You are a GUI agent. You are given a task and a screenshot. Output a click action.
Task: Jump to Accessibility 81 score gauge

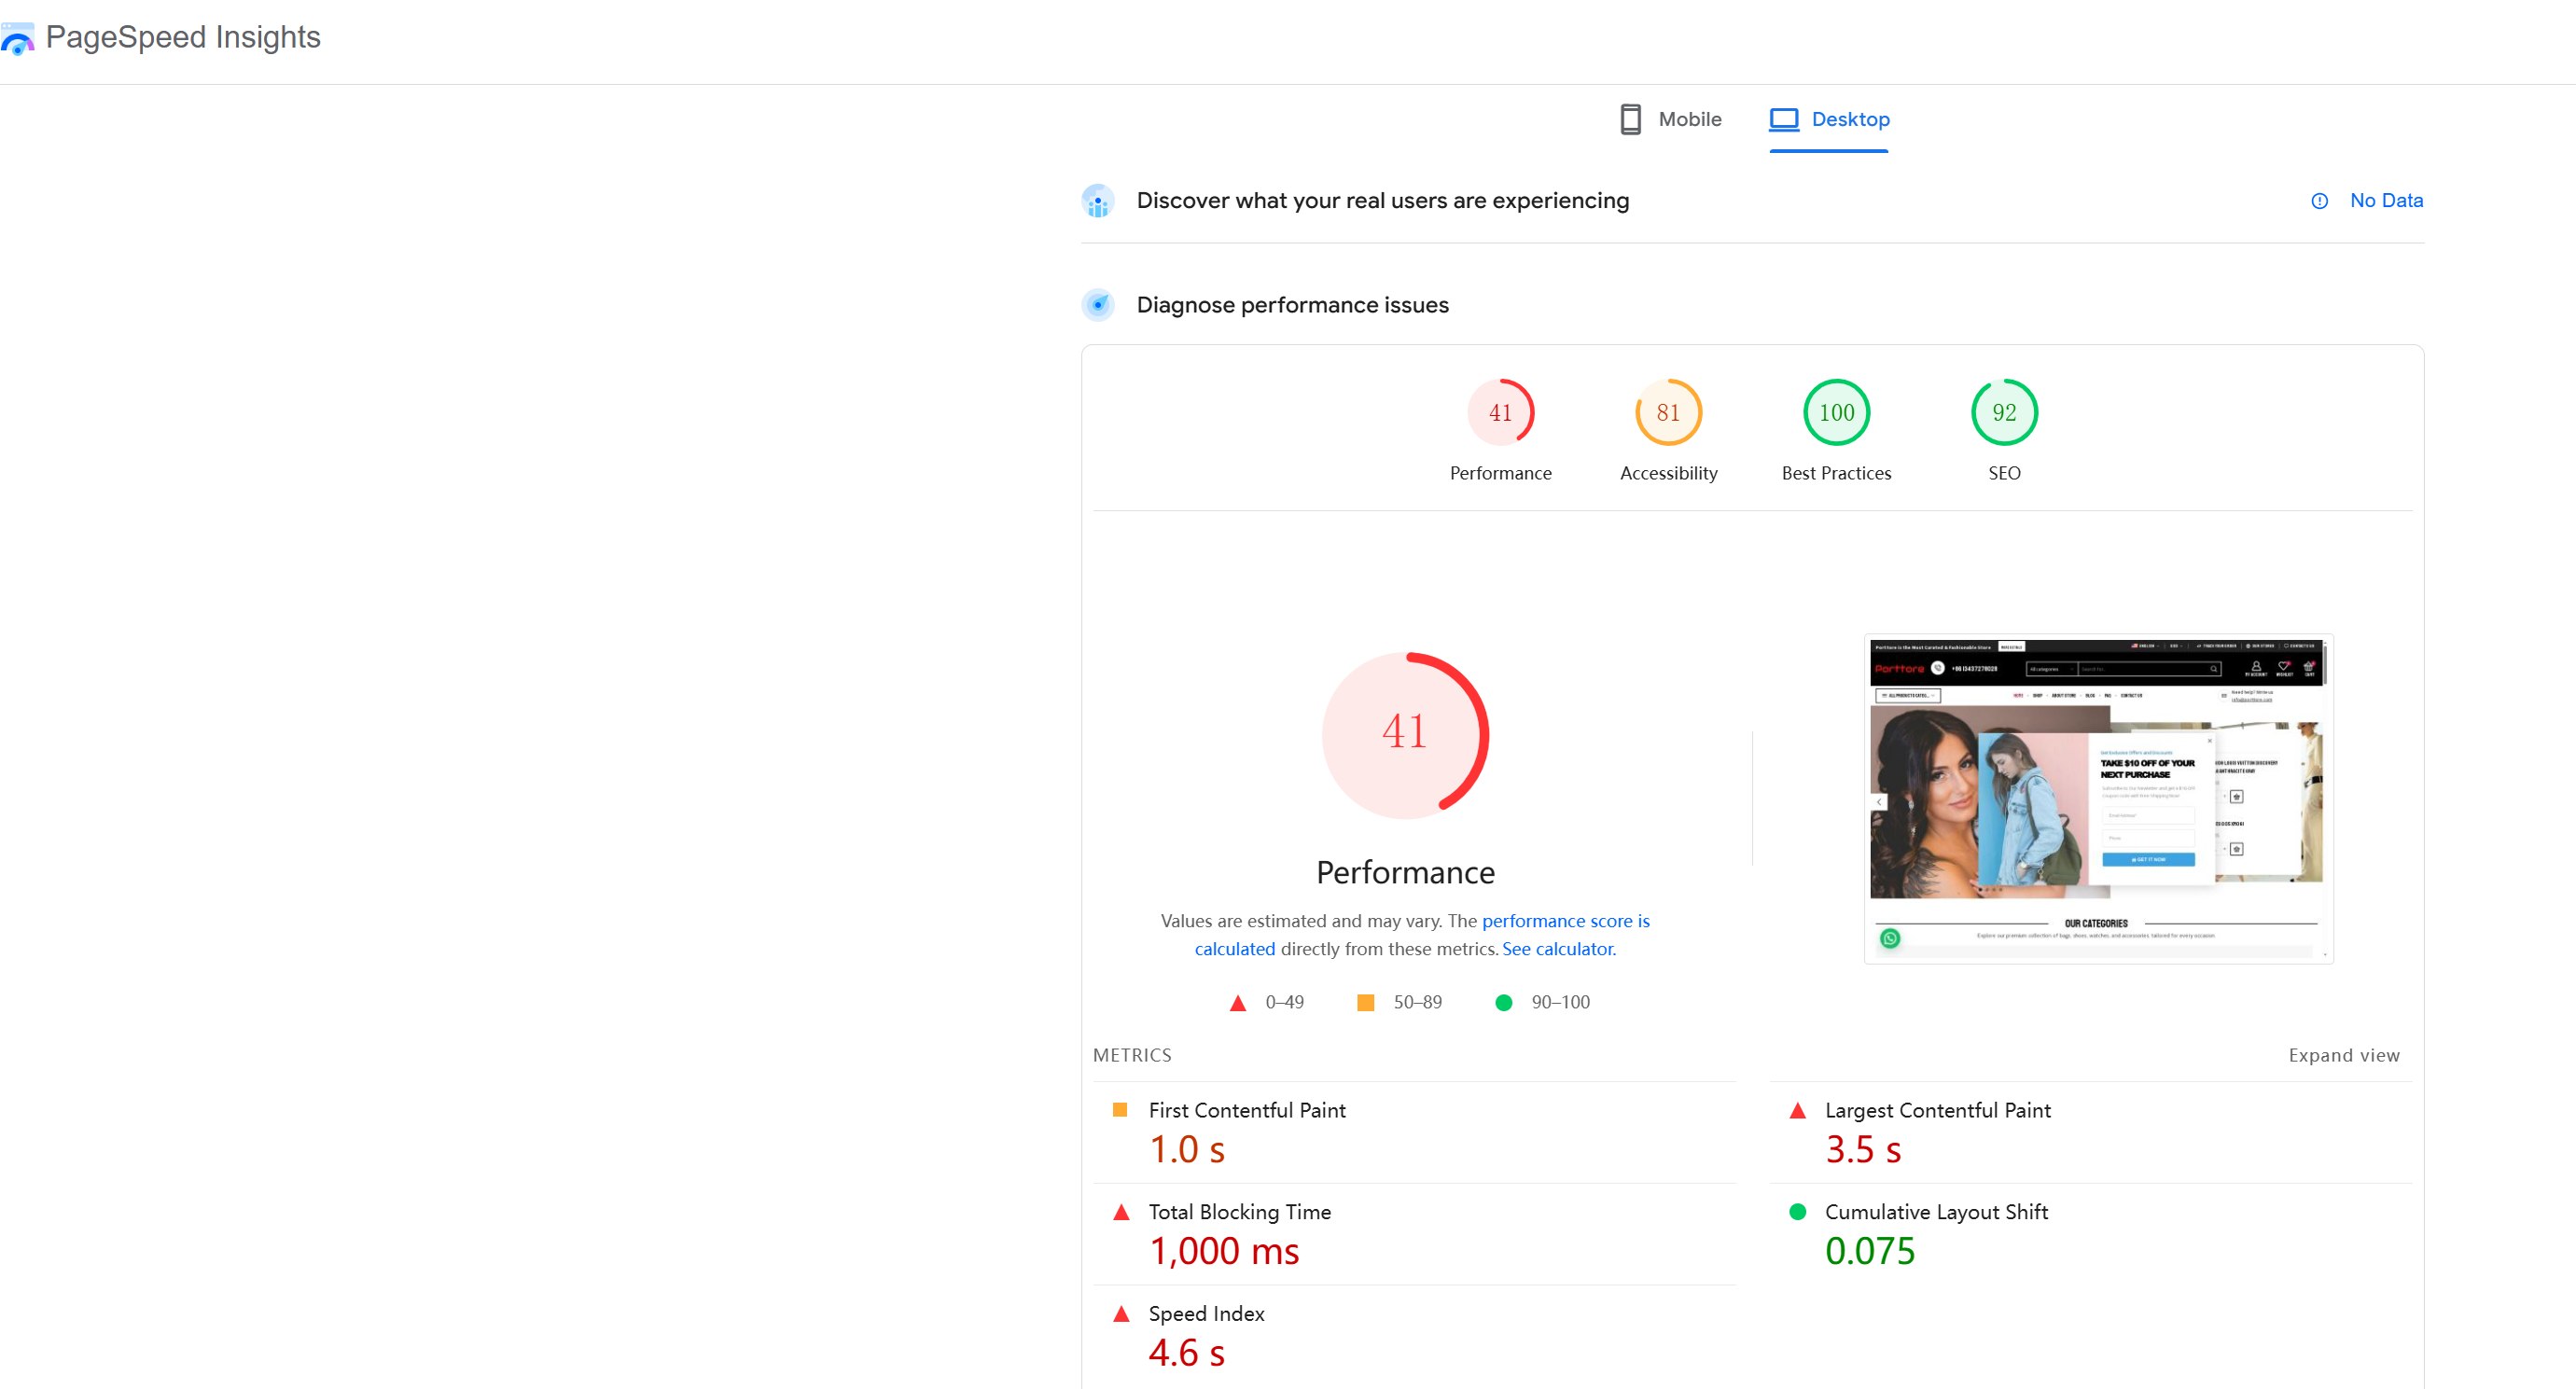[1667, 412]
